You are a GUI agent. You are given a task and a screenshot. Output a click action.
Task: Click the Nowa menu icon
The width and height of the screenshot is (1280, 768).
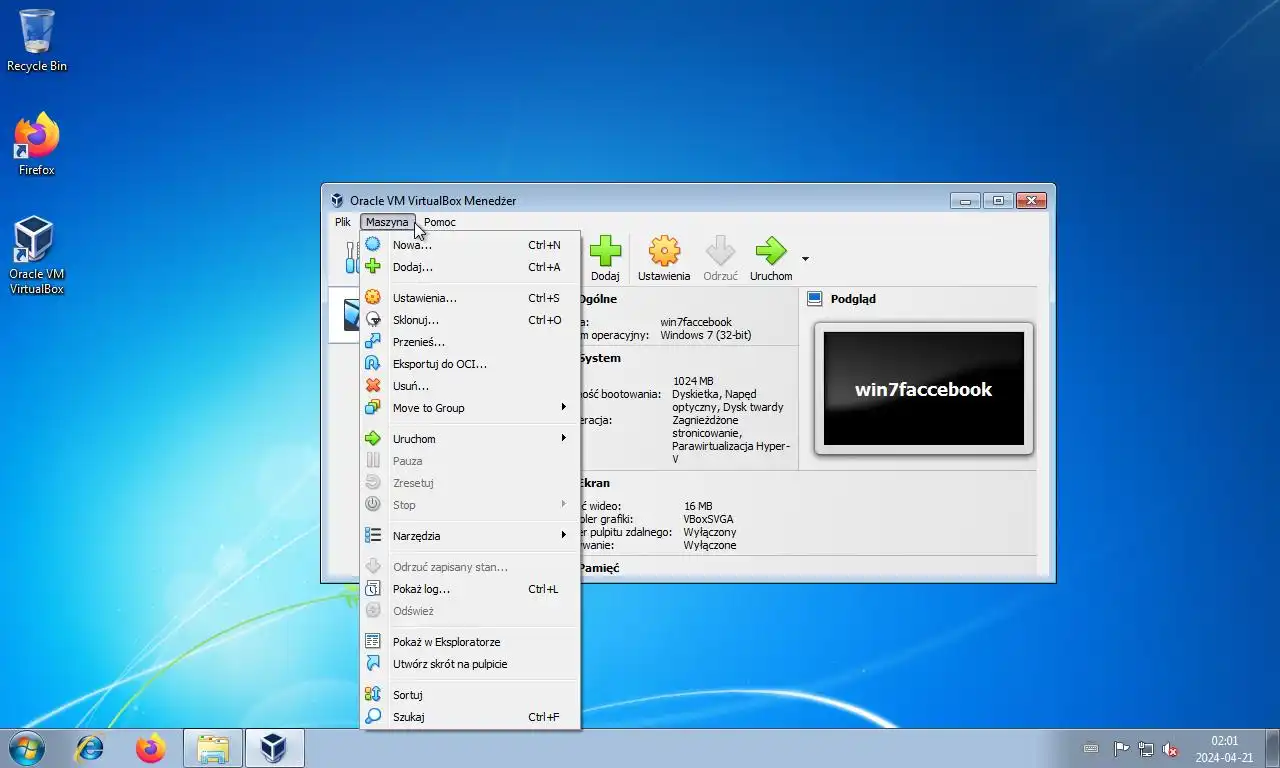(x=373, y=245)
